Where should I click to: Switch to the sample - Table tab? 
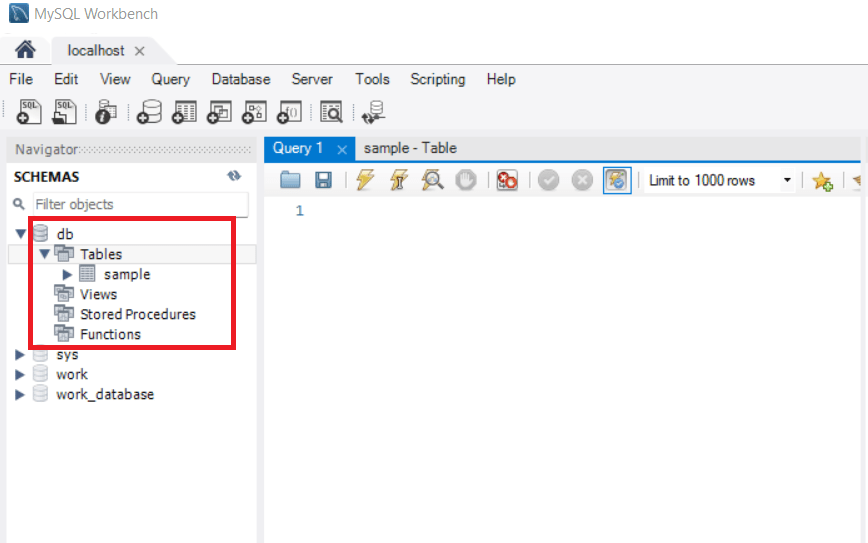point(410,148)
